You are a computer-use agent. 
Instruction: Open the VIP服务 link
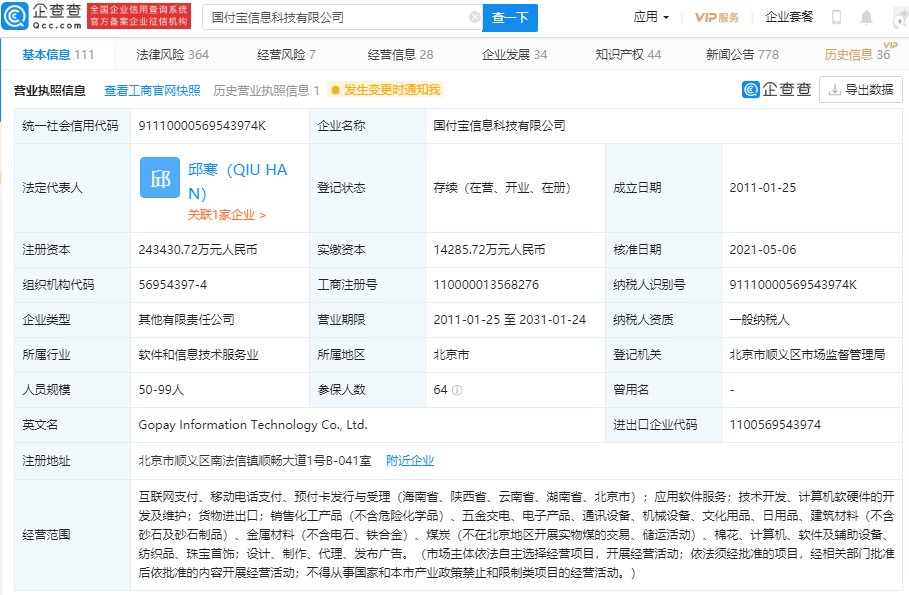point(717,17)
